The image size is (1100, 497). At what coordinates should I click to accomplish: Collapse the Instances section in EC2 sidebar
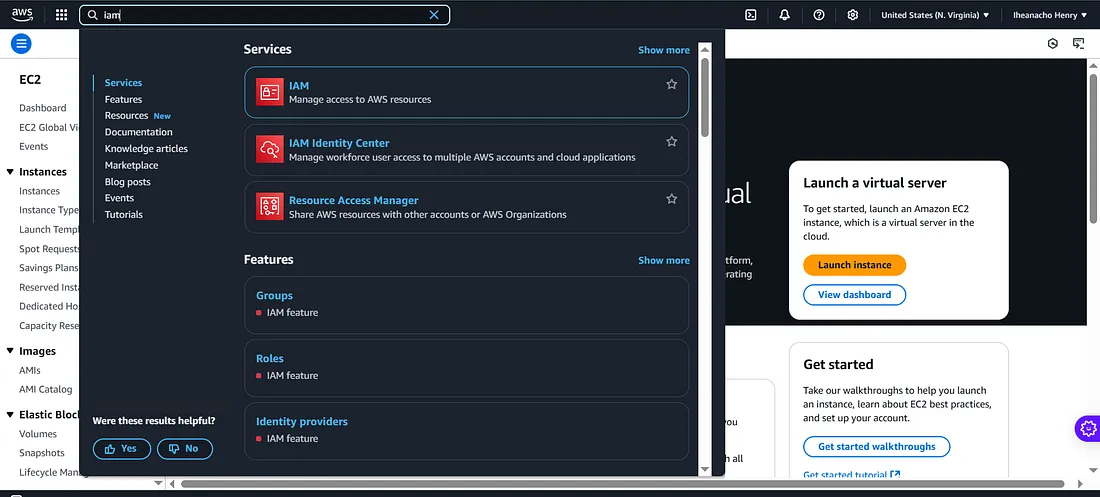[11, 172]
